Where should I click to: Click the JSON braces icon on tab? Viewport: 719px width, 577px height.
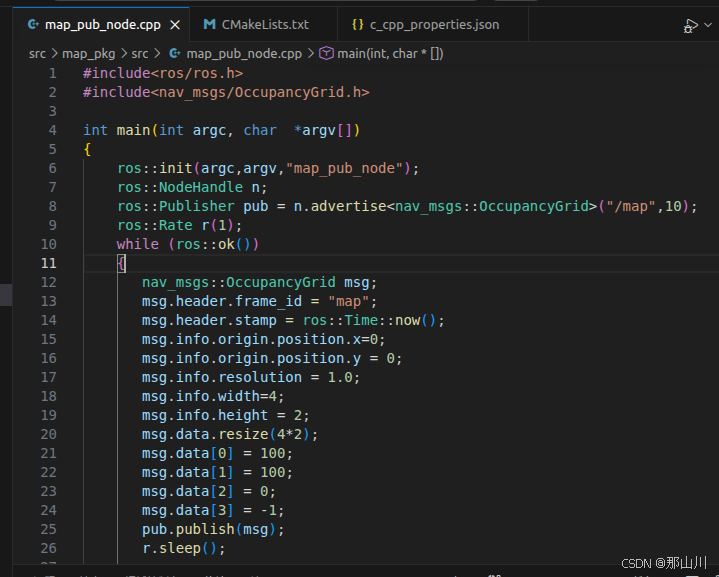pos(358,24)
